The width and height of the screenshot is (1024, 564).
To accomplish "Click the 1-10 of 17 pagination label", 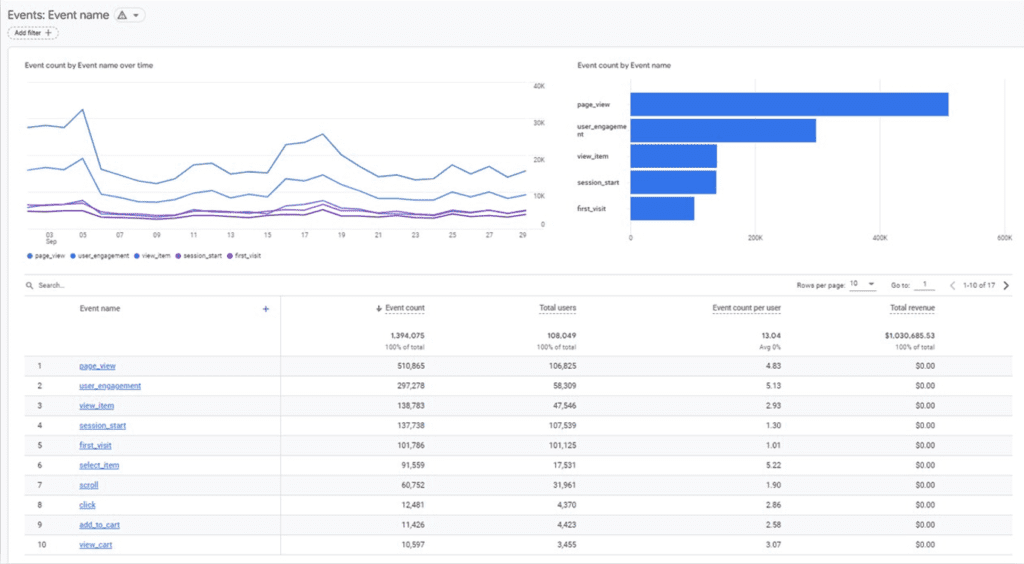I will coord(979,285).
